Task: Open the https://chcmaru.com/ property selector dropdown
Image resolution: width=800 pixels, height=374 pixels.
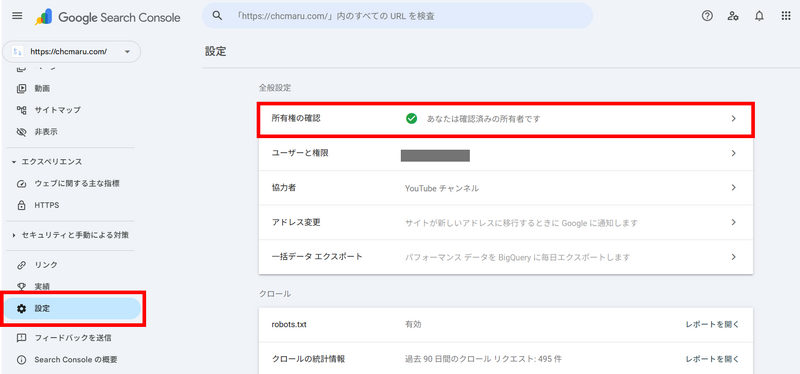Action: pyautogui.click(x=71, y=52)
